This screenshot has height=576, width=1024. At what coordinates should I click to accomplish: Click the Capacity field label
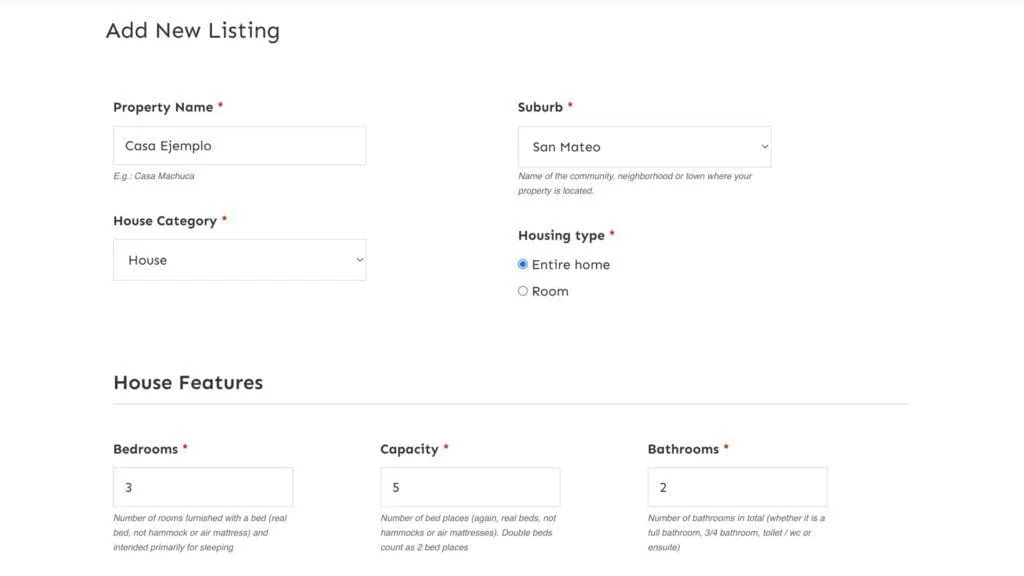click(x=409, y=449)
